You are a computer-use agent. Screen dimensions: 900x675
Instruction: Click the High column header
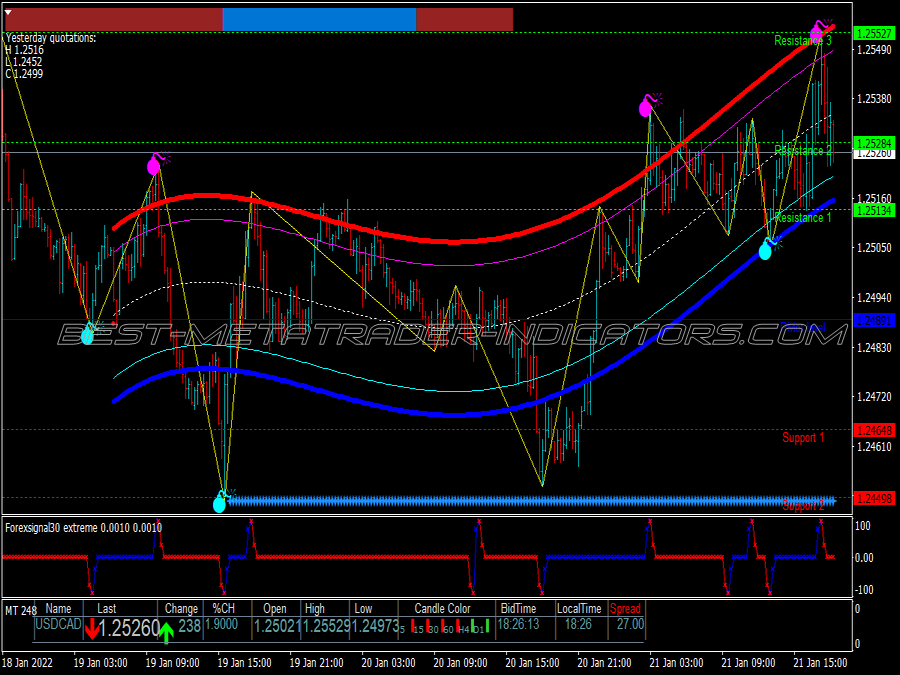coord(315,608)
